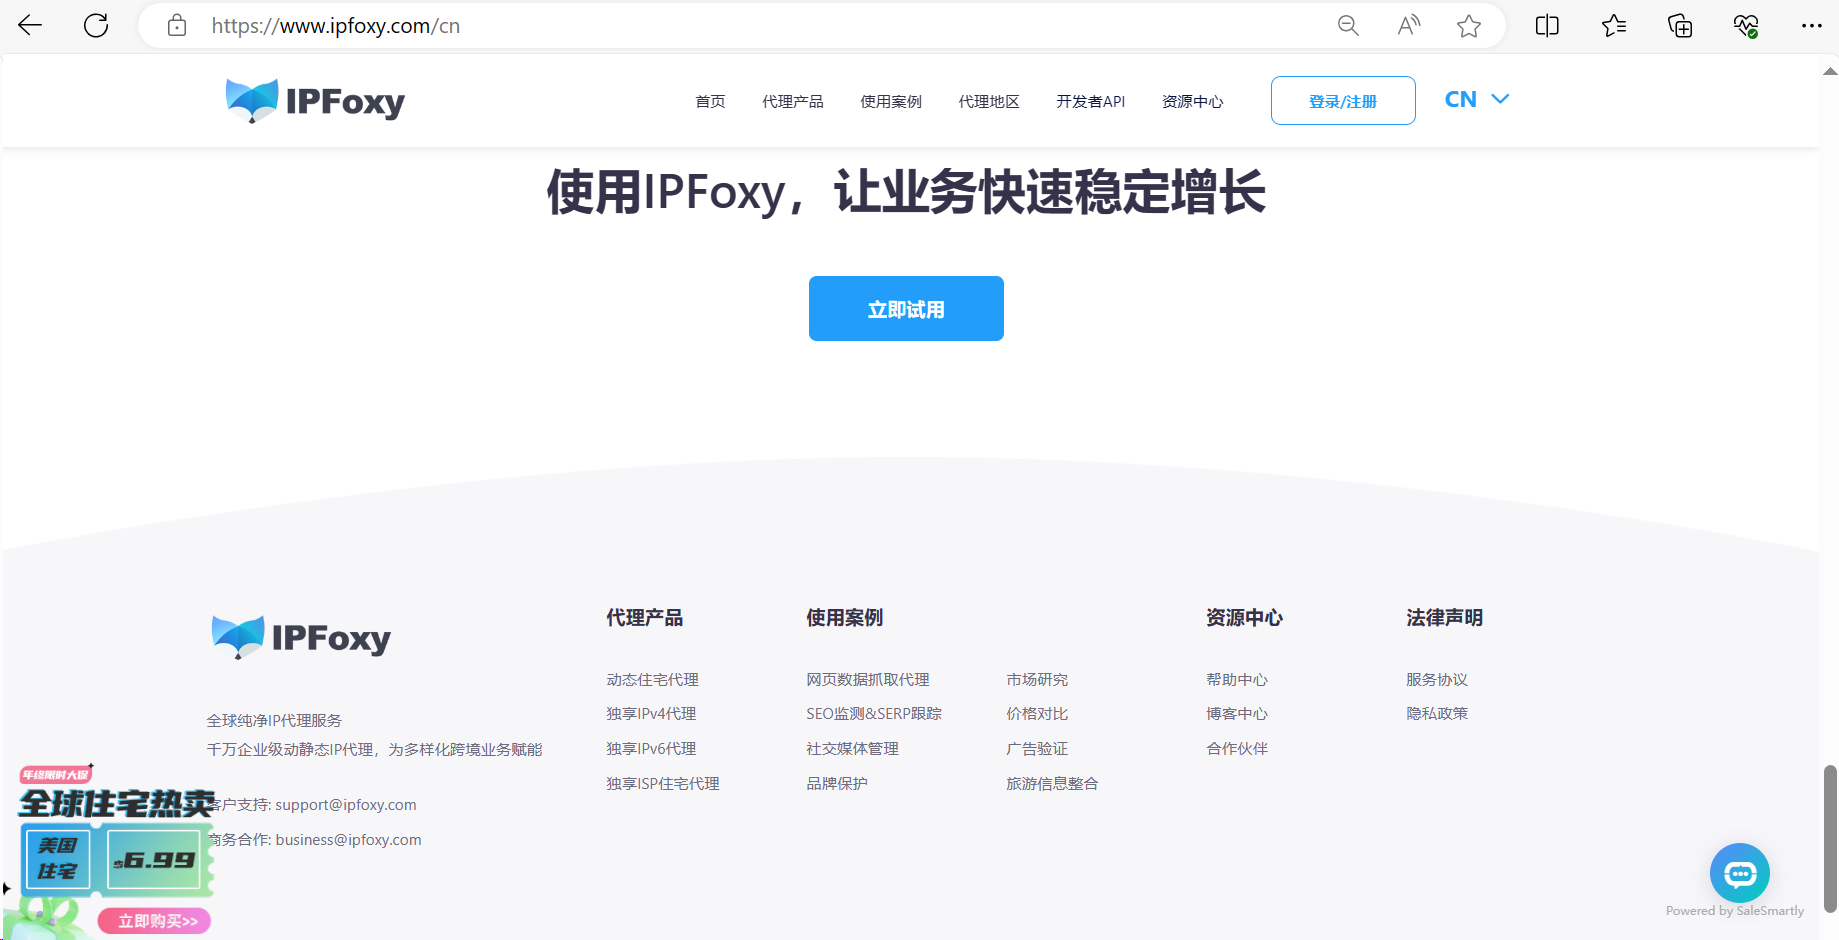Image resolution: width=1839 pixels, height=940 pixels.
Task: Reload the page with the refresh icon
Action: tap(96, 26)
